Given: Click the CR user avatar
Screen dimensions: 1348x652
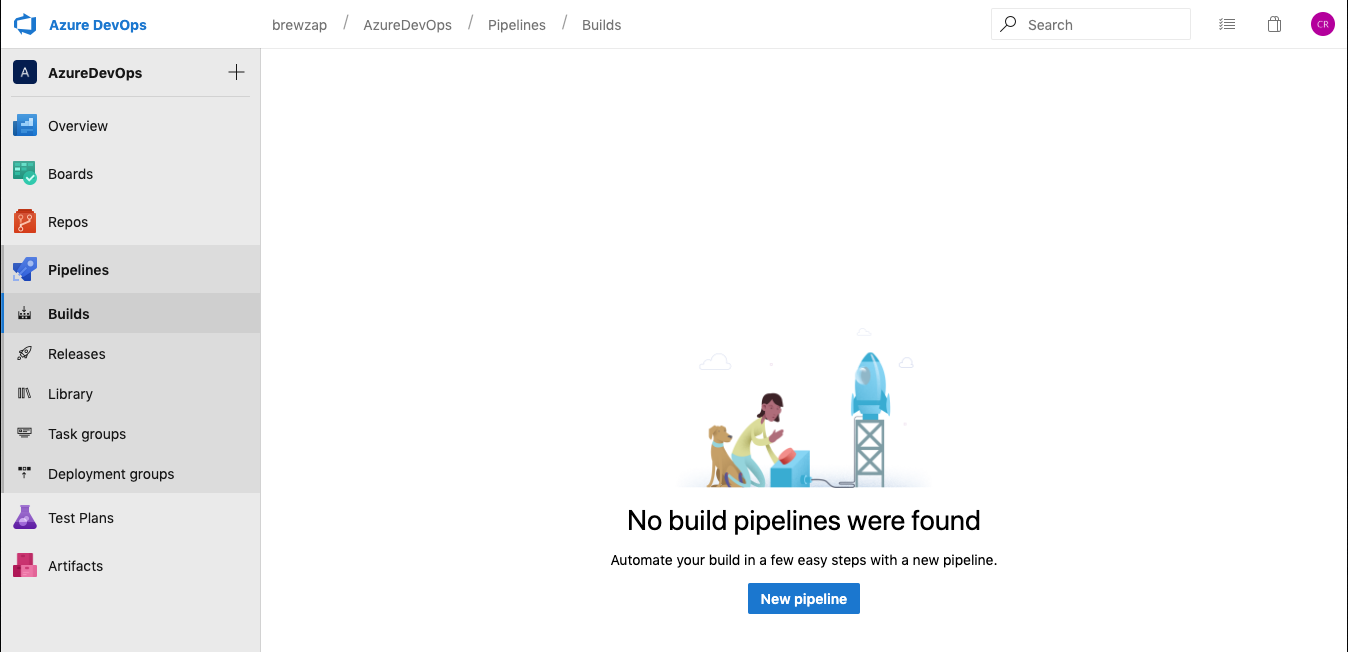Looking at the screenshot, I should (x=1322, y=25).
